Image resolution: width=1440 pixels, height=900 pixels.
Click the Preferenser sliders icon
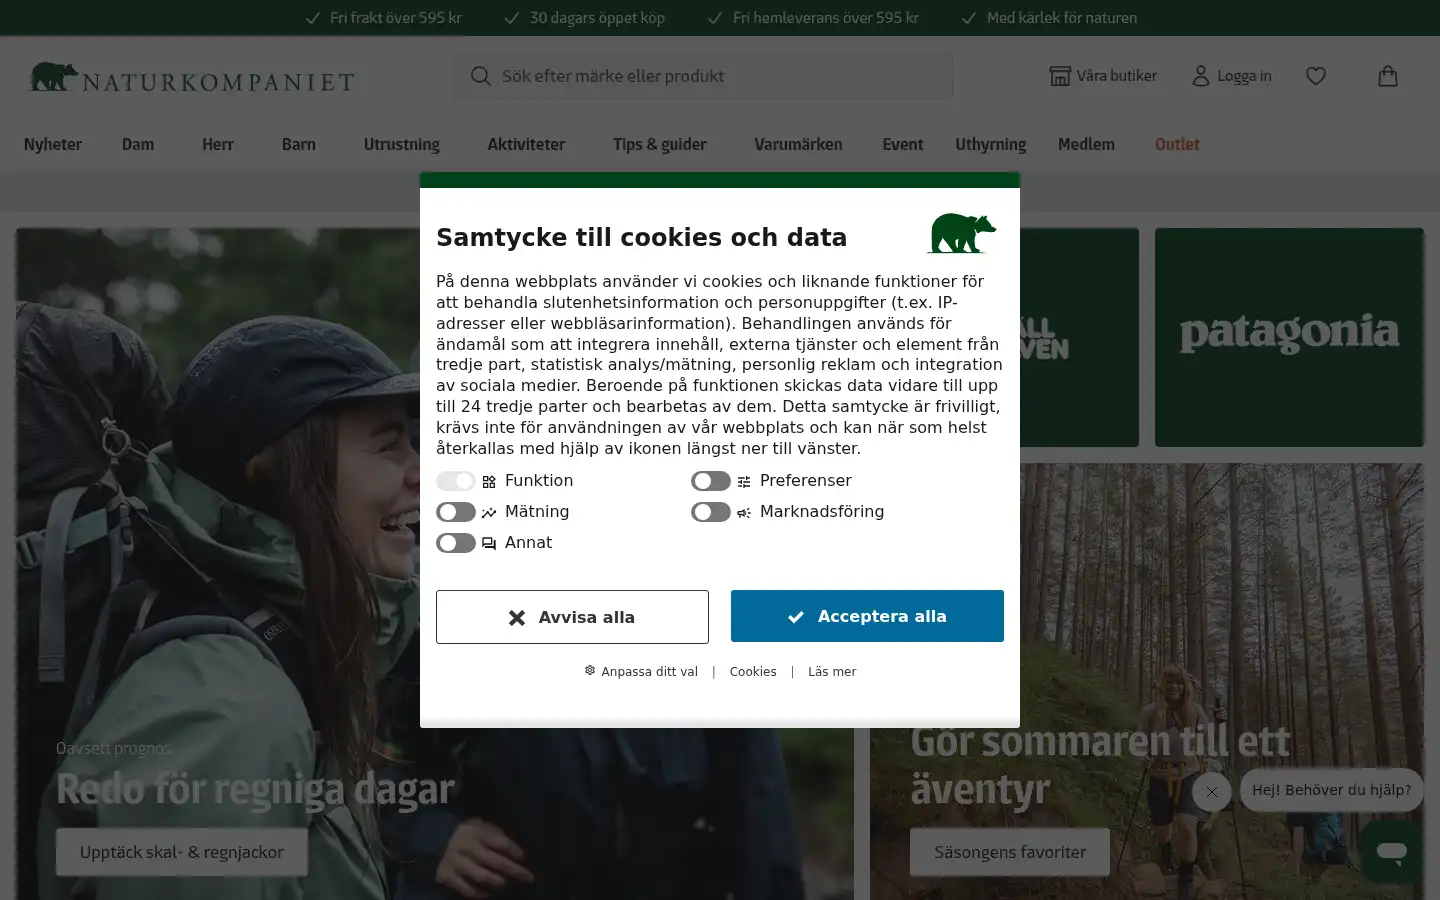[744, 482]
